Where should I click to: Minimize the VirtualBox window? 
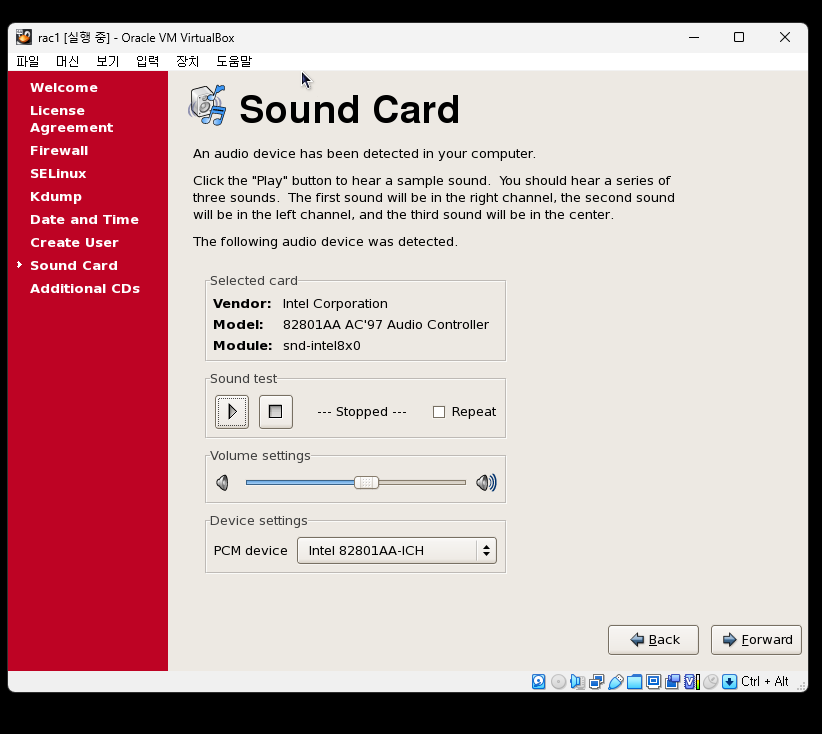click(x=694, y=37)
